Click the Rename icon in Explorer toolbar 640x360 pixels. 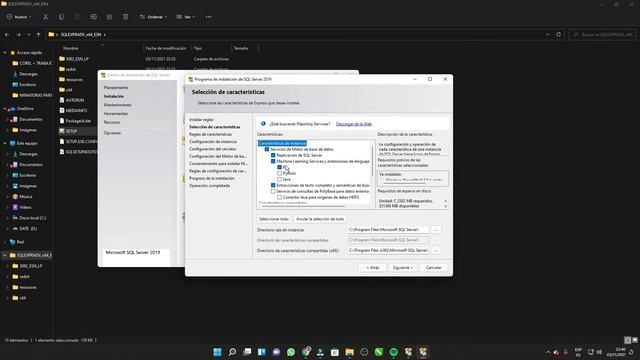pos(93,17)
